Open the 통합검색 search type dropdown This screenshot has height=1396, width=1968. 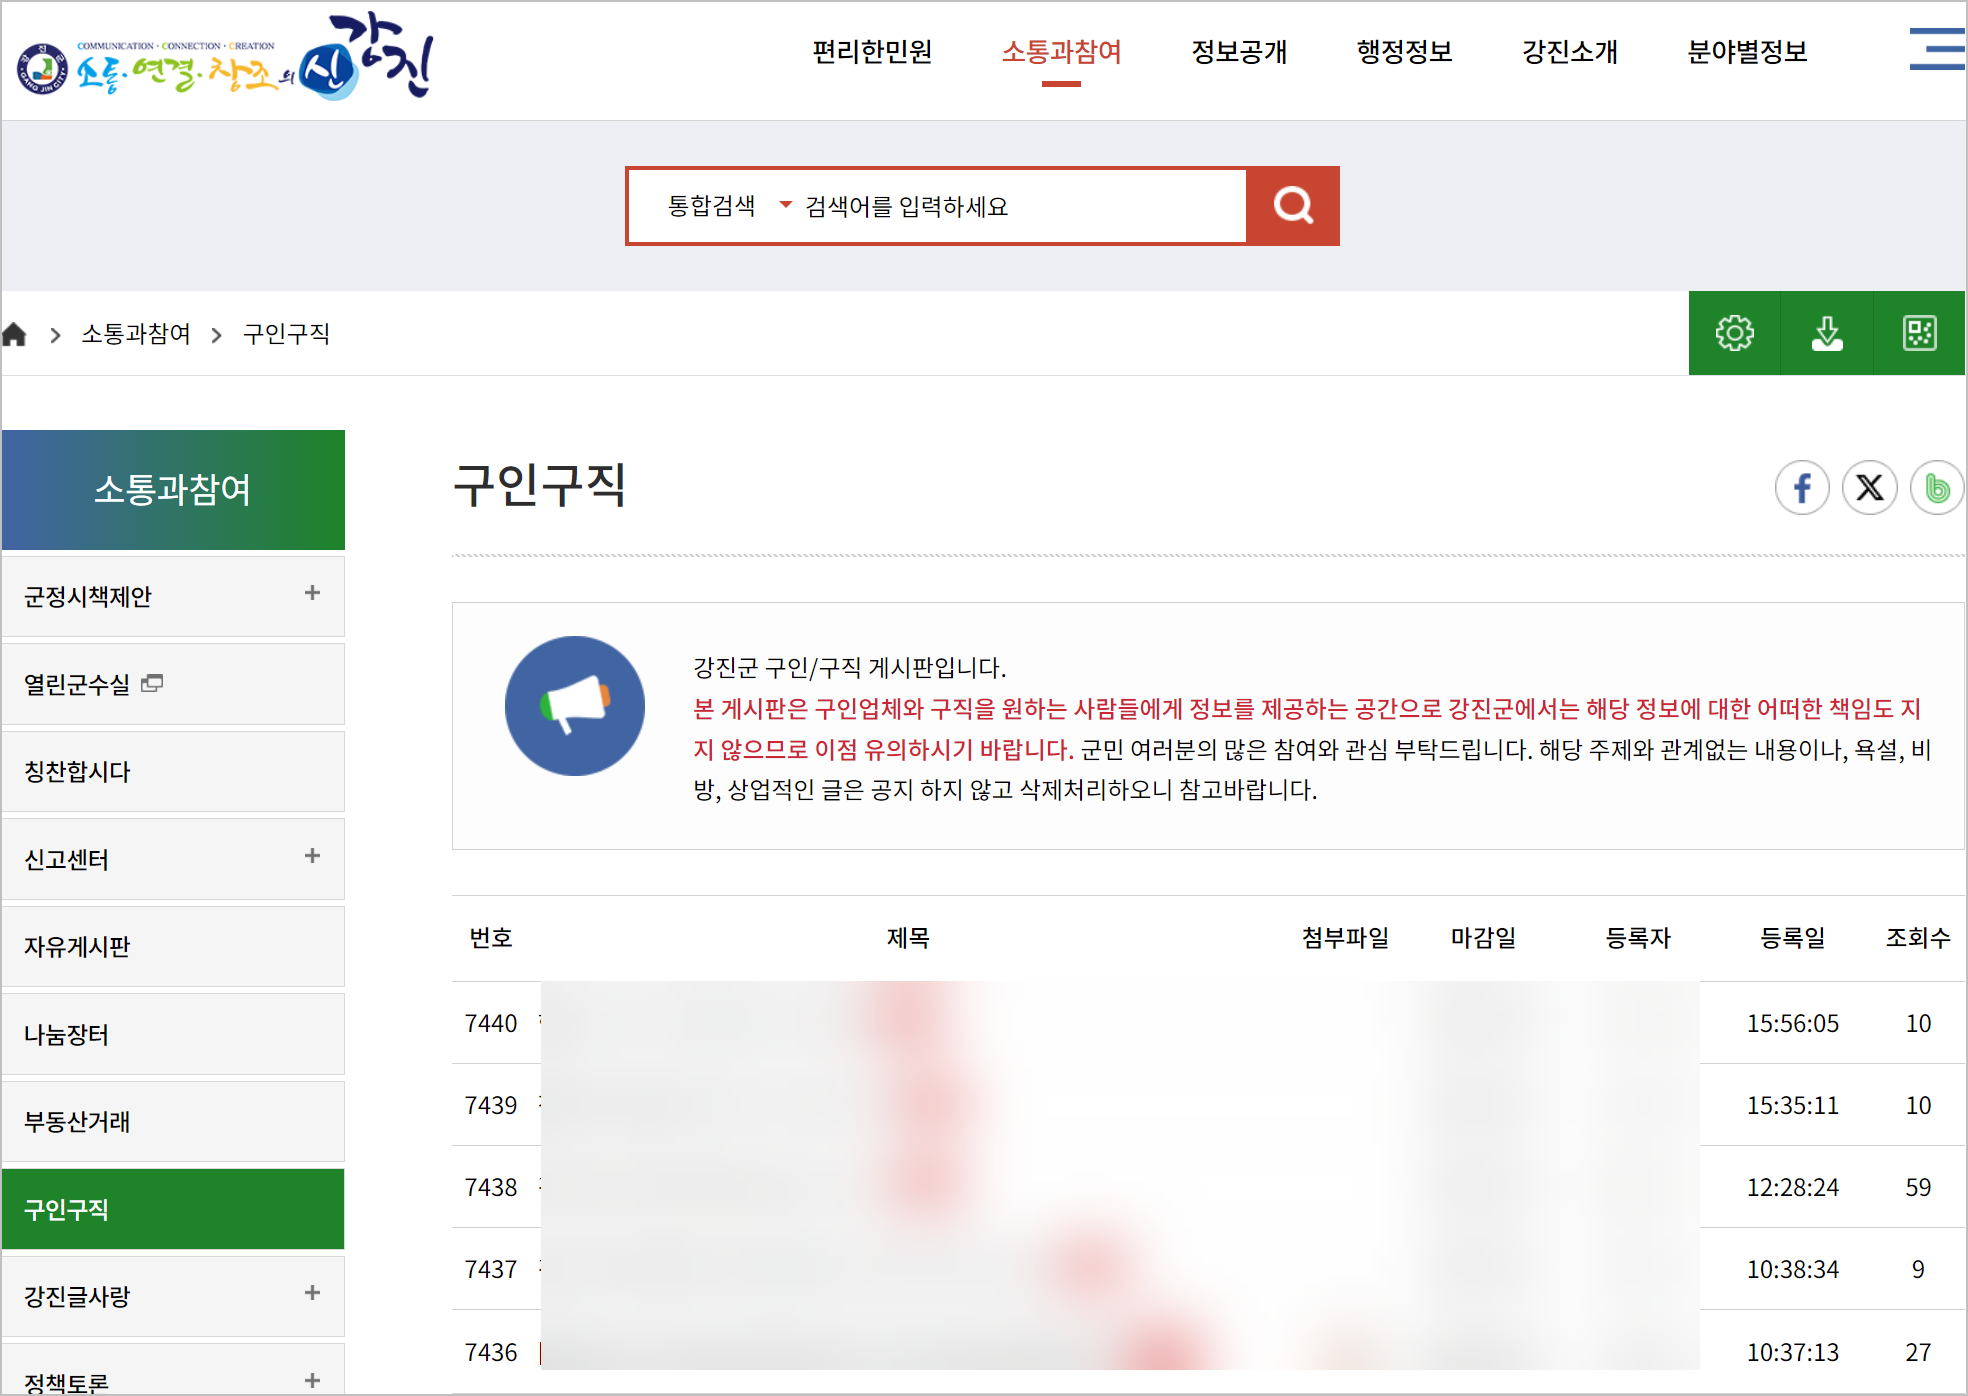[728, 206]
